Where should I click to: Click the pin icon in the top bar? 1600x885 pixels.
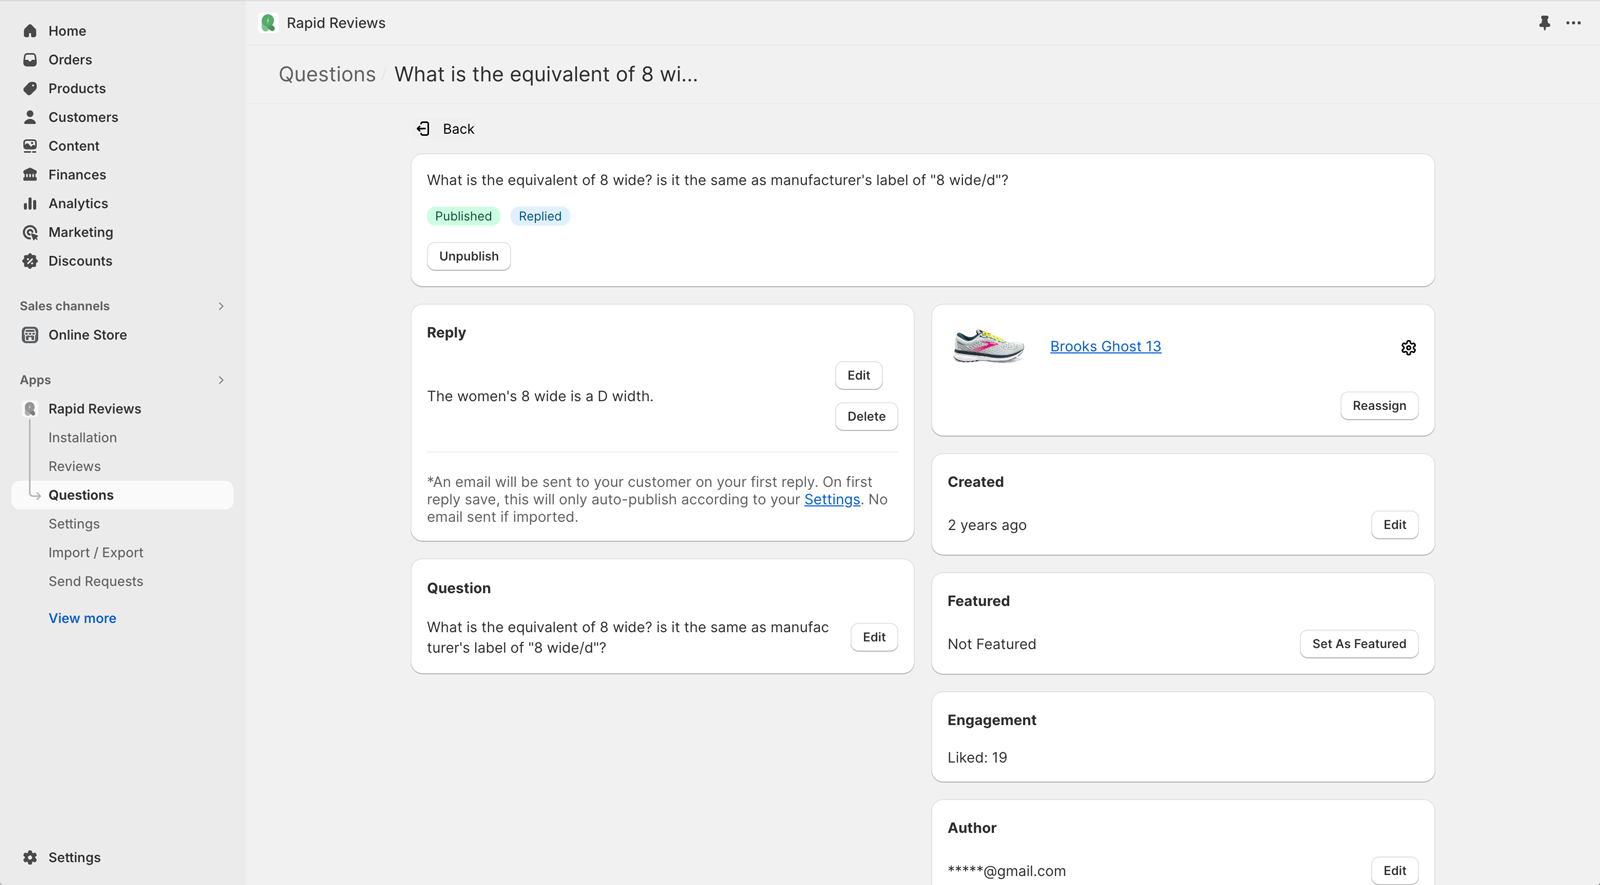[x=1544, y=23]
